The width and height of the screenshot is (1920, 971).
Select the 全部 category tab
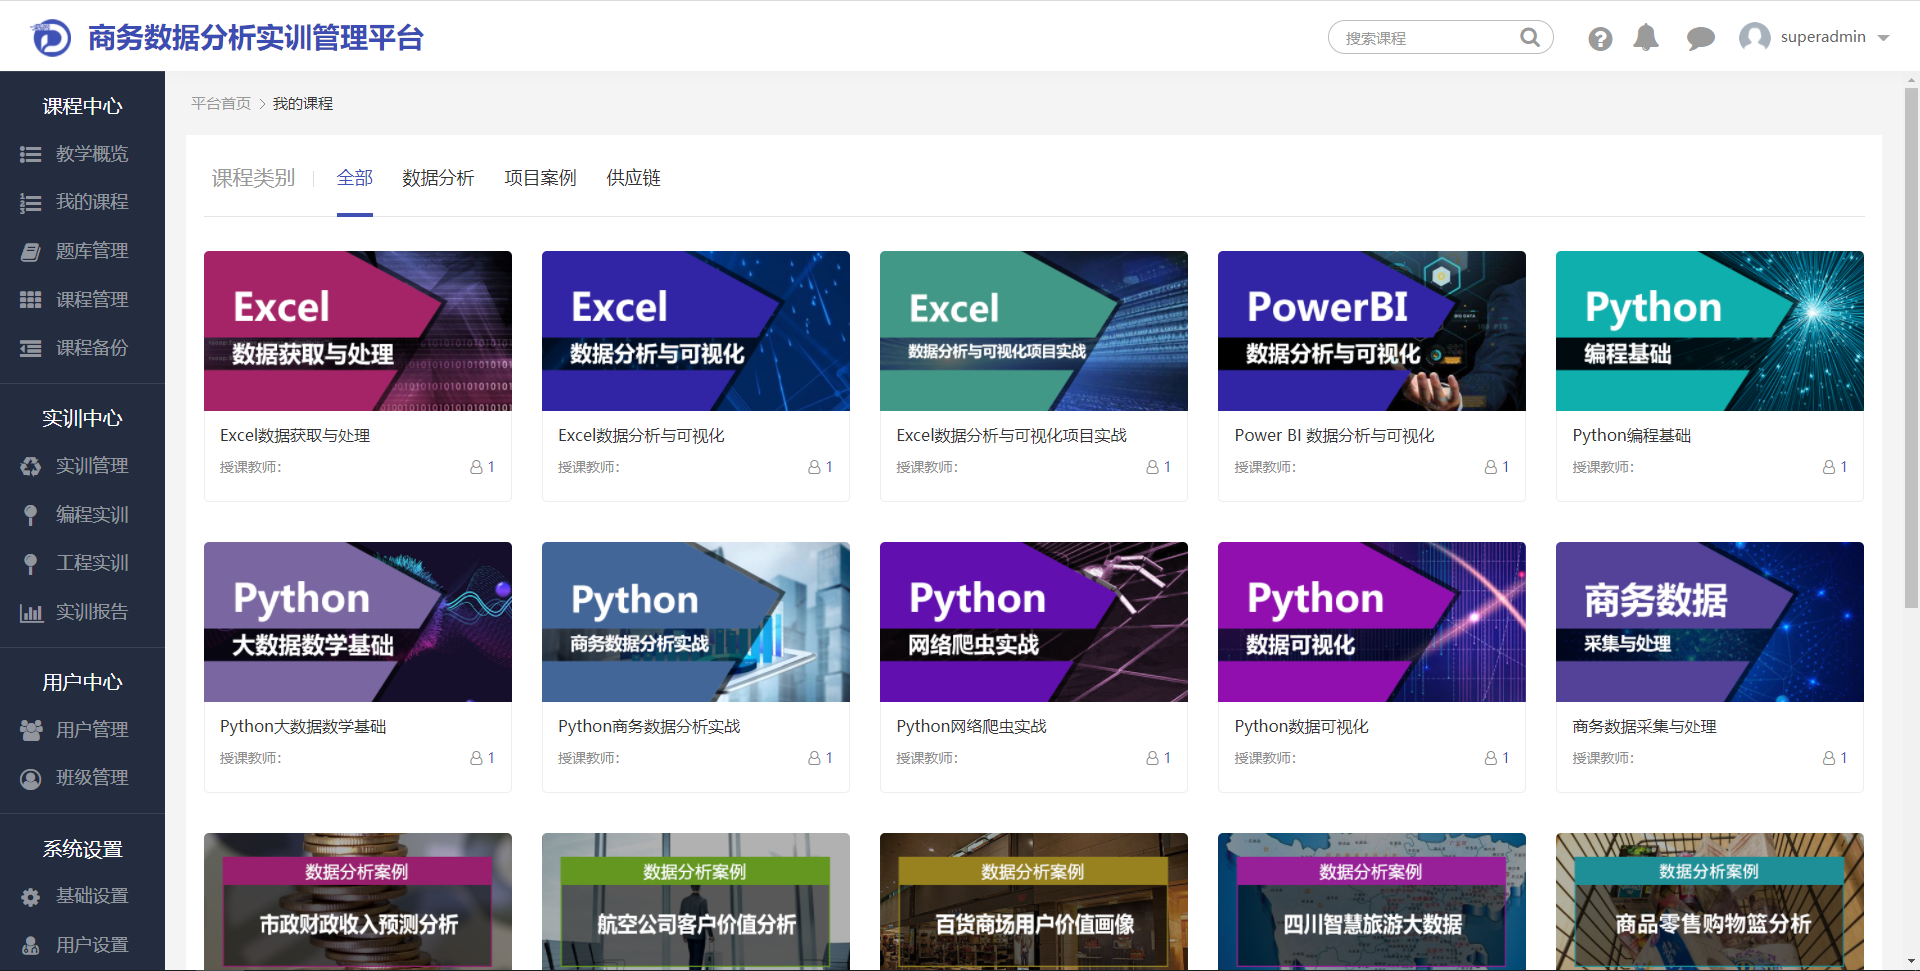(355, 178)
